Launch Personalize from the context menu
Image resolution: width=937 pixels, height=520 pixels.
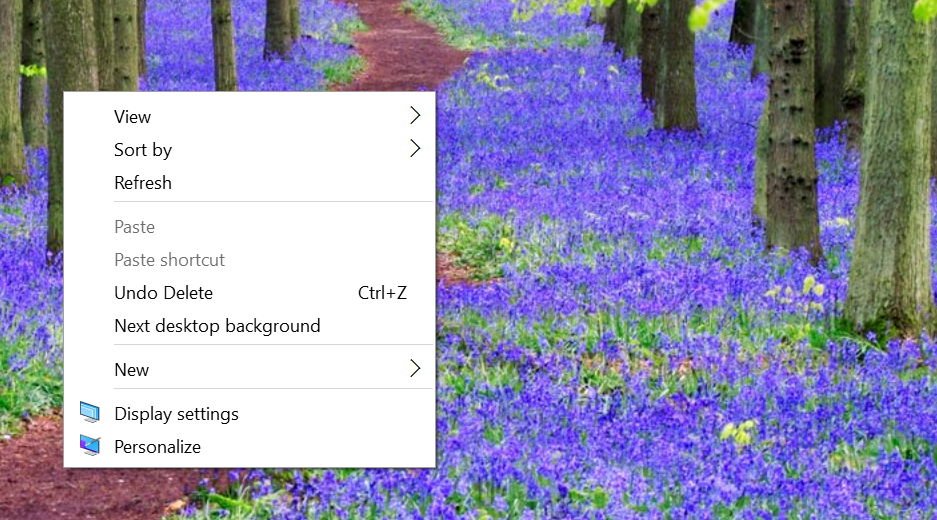(157, 447)
